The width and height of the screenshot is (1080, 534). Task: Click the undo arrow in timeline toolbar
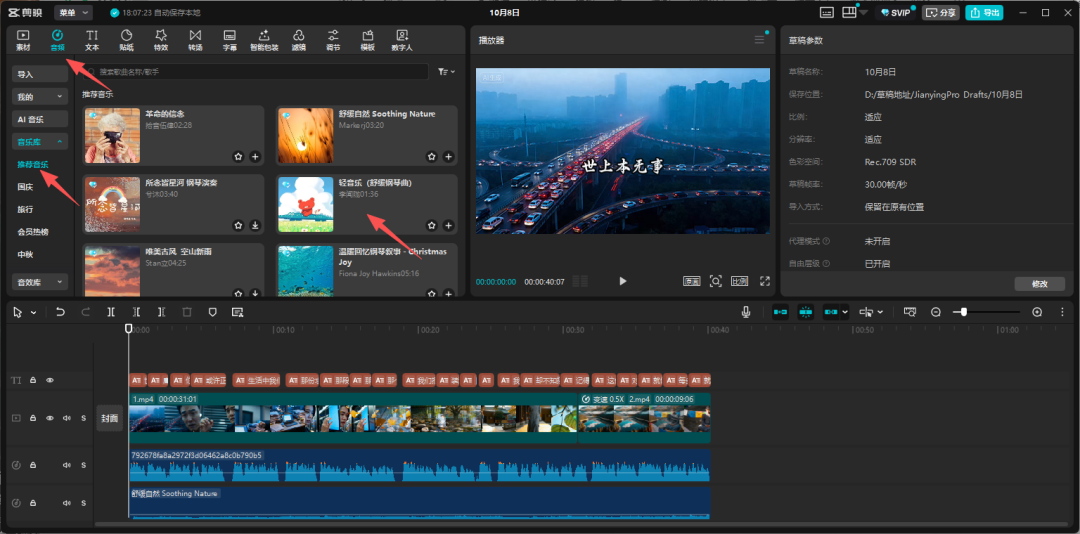pyautogui.click(x=60, y=312)
